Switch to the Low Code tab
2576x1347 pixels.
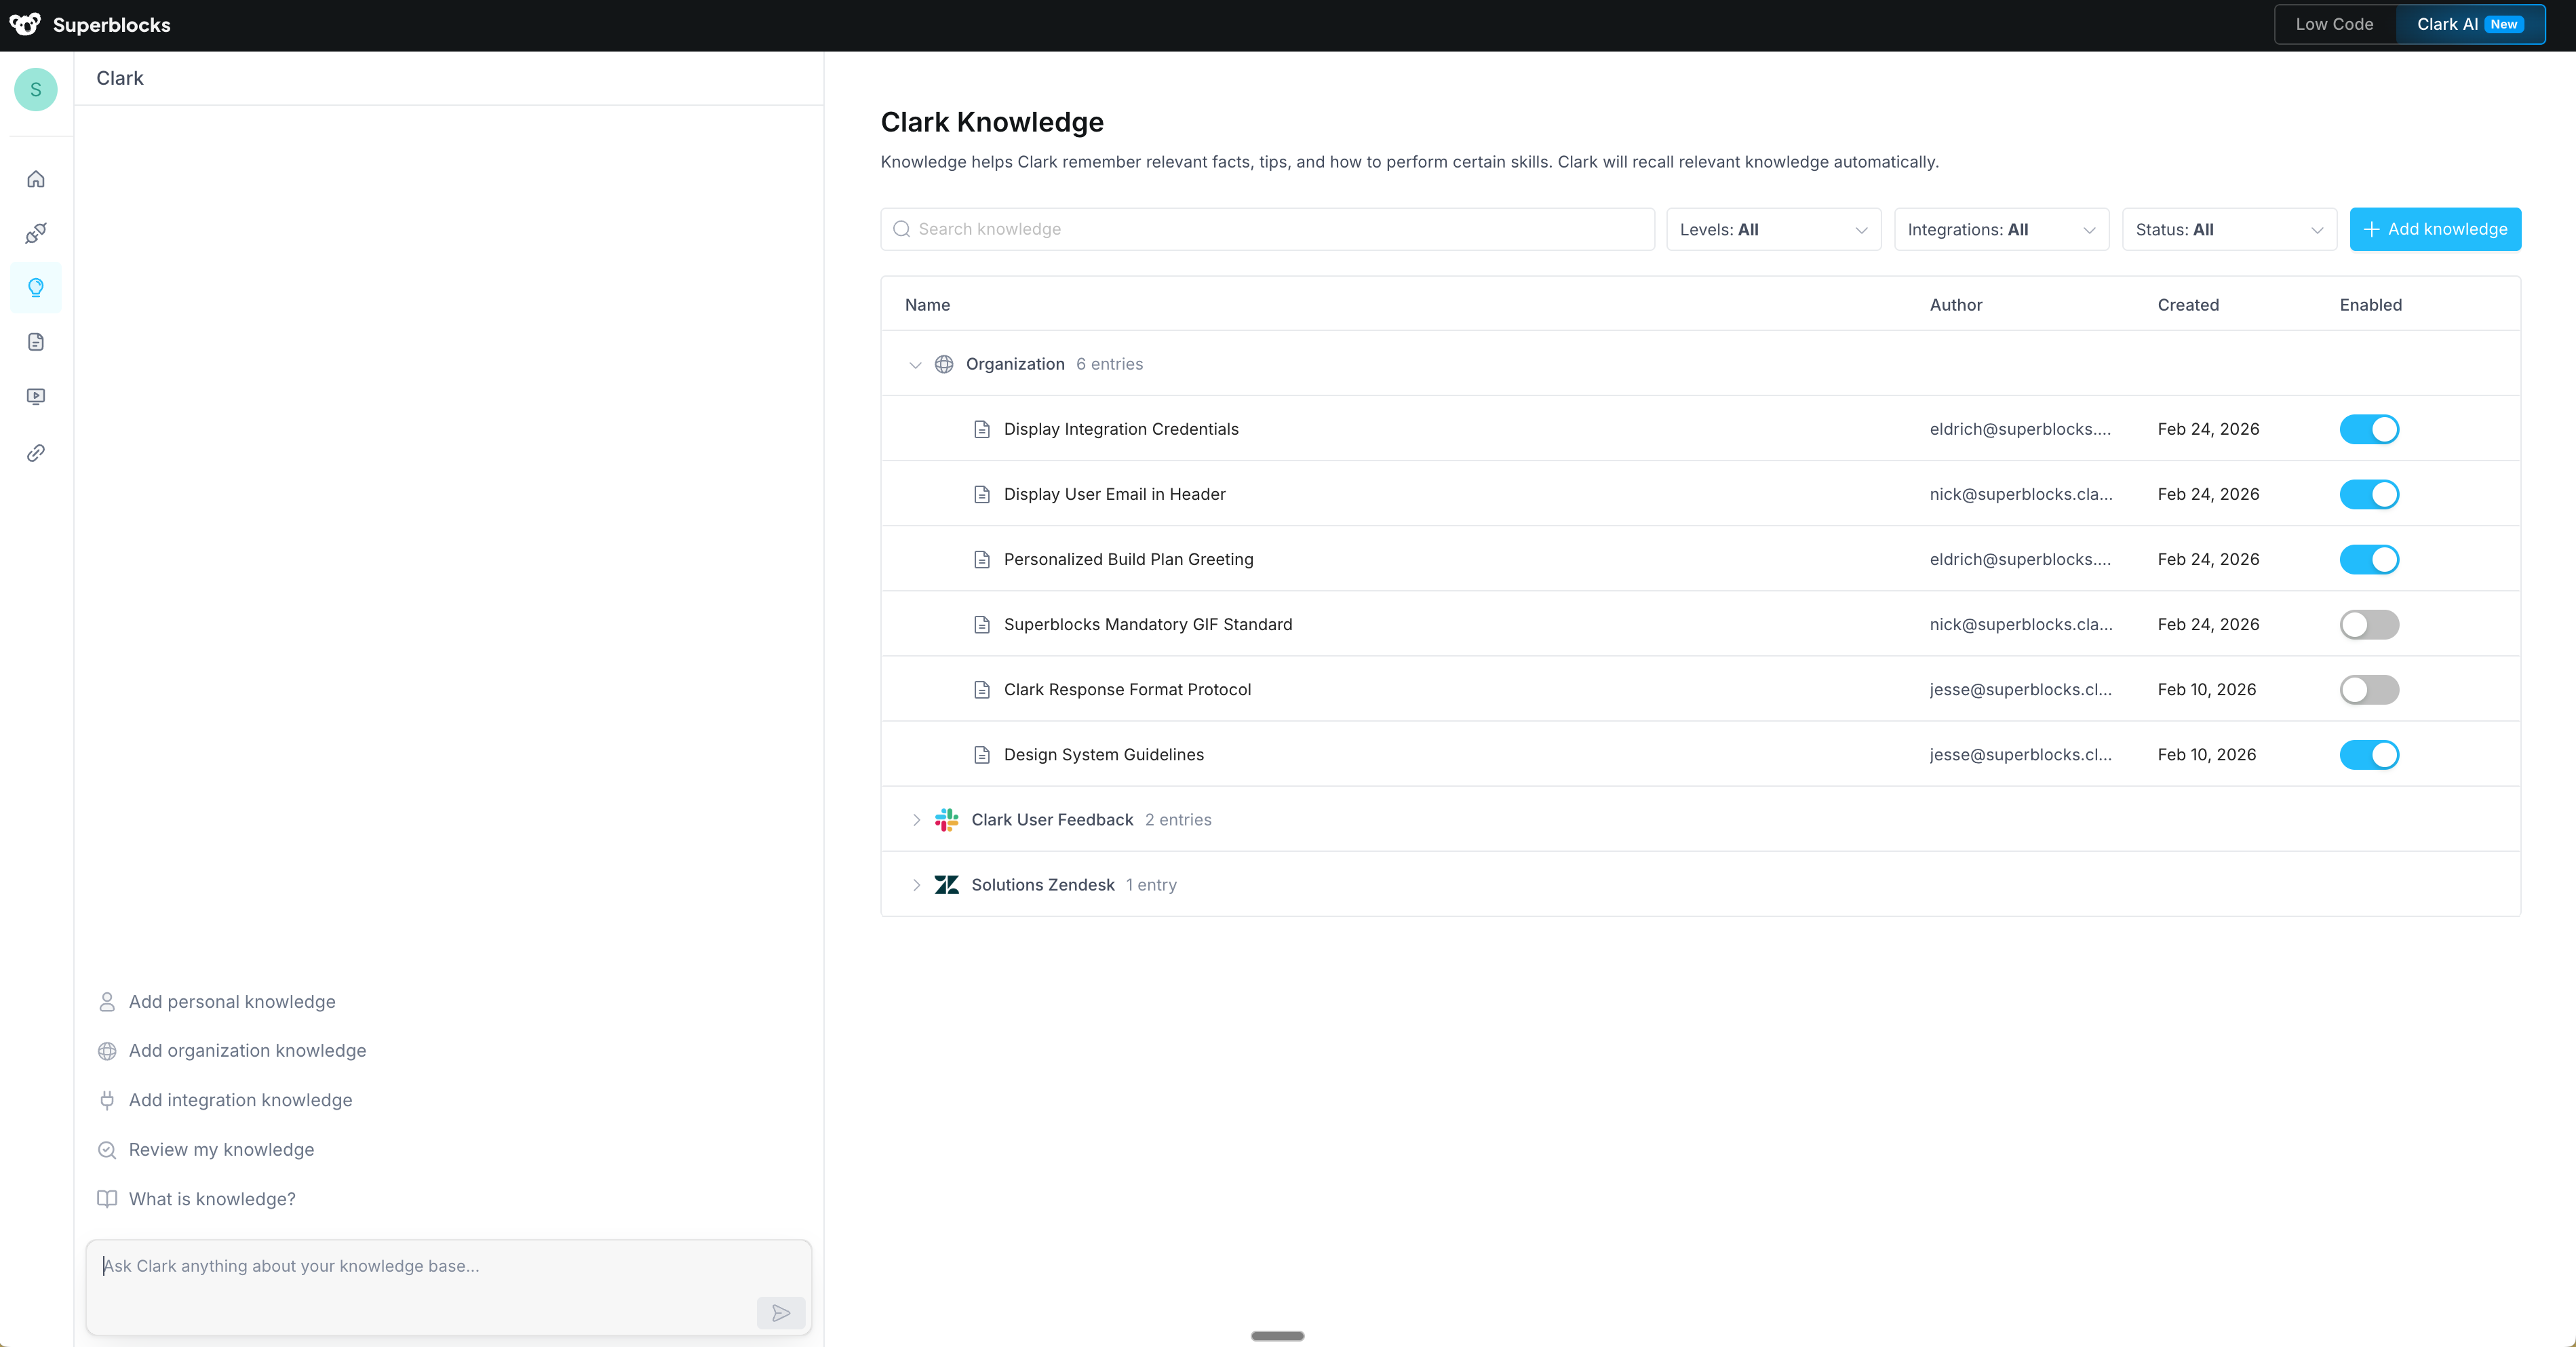coord(2334,24)
